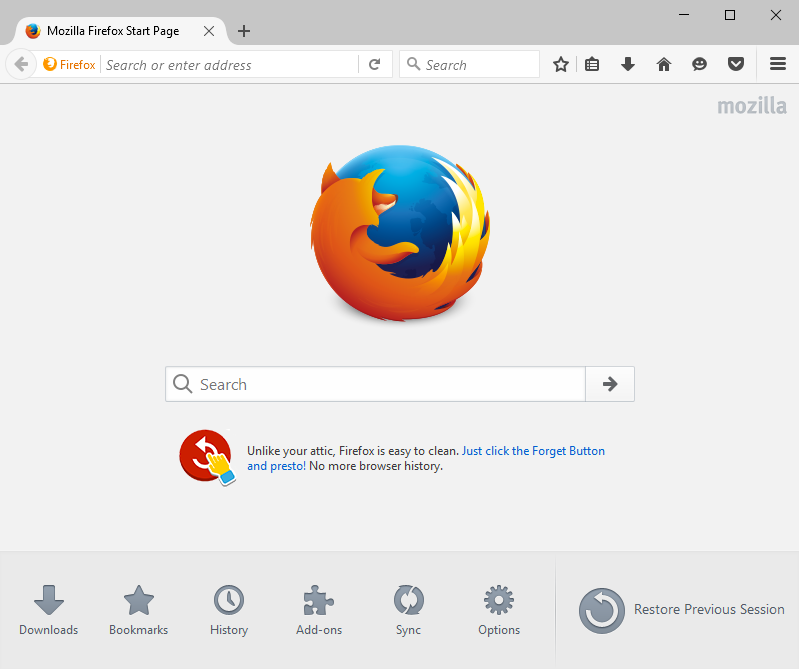Screen dimensions: 799x669
Task: Open Firefox Hello smiley icon
Action: point(700,65)
